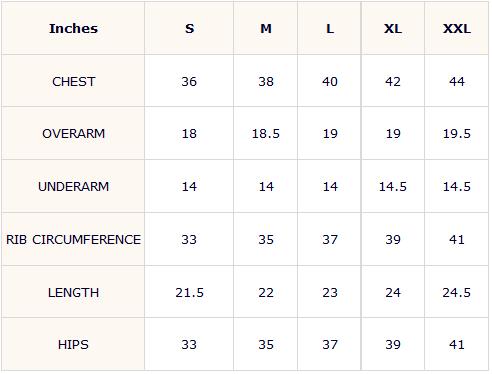Click hips value 39 for size XL
Screen dimensions: 492x374
tap(393, 345)
